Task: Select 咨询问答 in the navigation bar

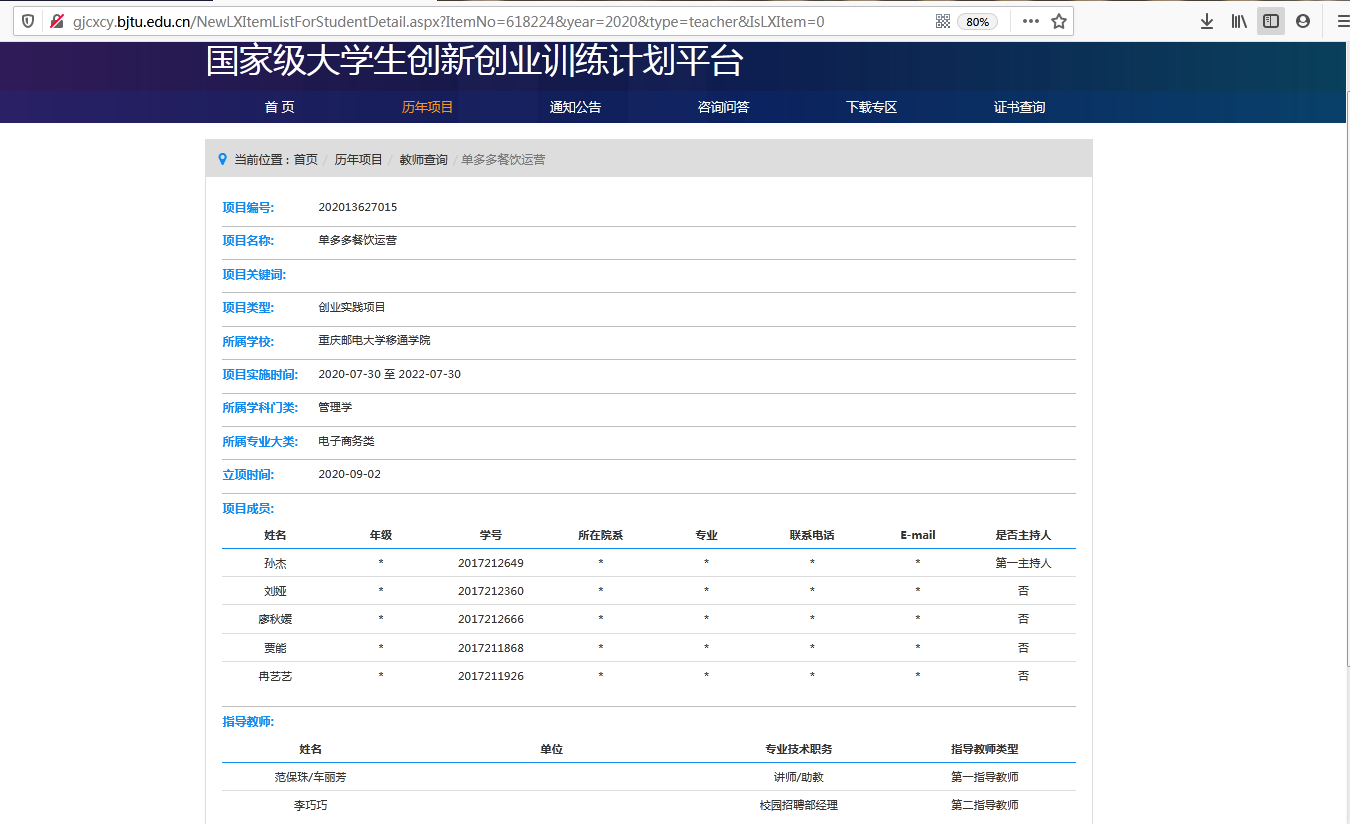Action: (x=723, y=107)
